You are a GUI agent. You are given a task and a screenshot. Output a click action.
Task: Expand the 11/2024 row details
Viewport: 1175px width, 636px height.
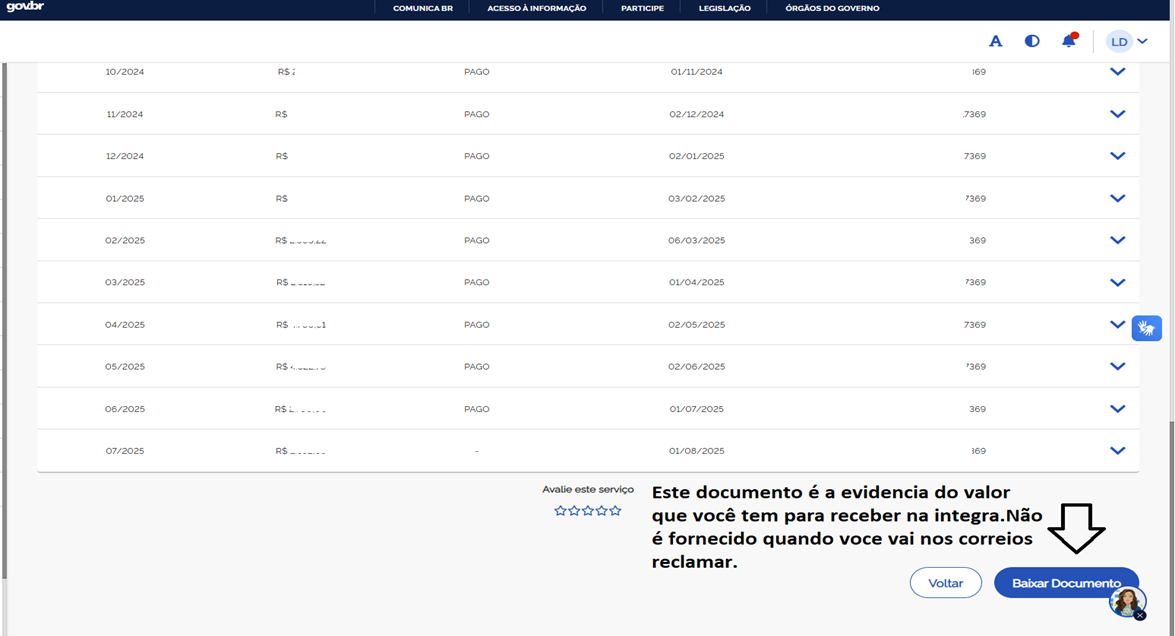coord(1117,114)
